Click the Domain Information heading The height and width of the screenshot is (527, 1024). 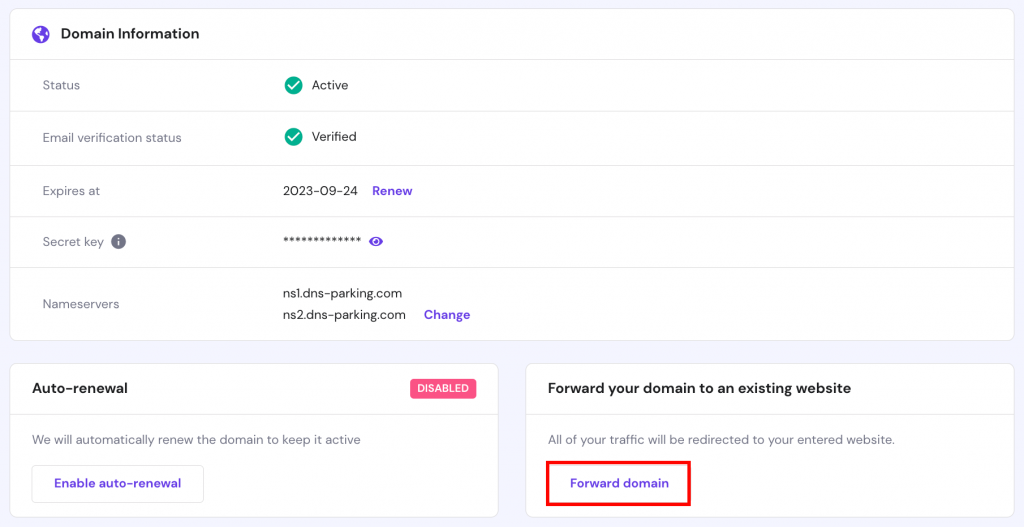coord(130,34)
